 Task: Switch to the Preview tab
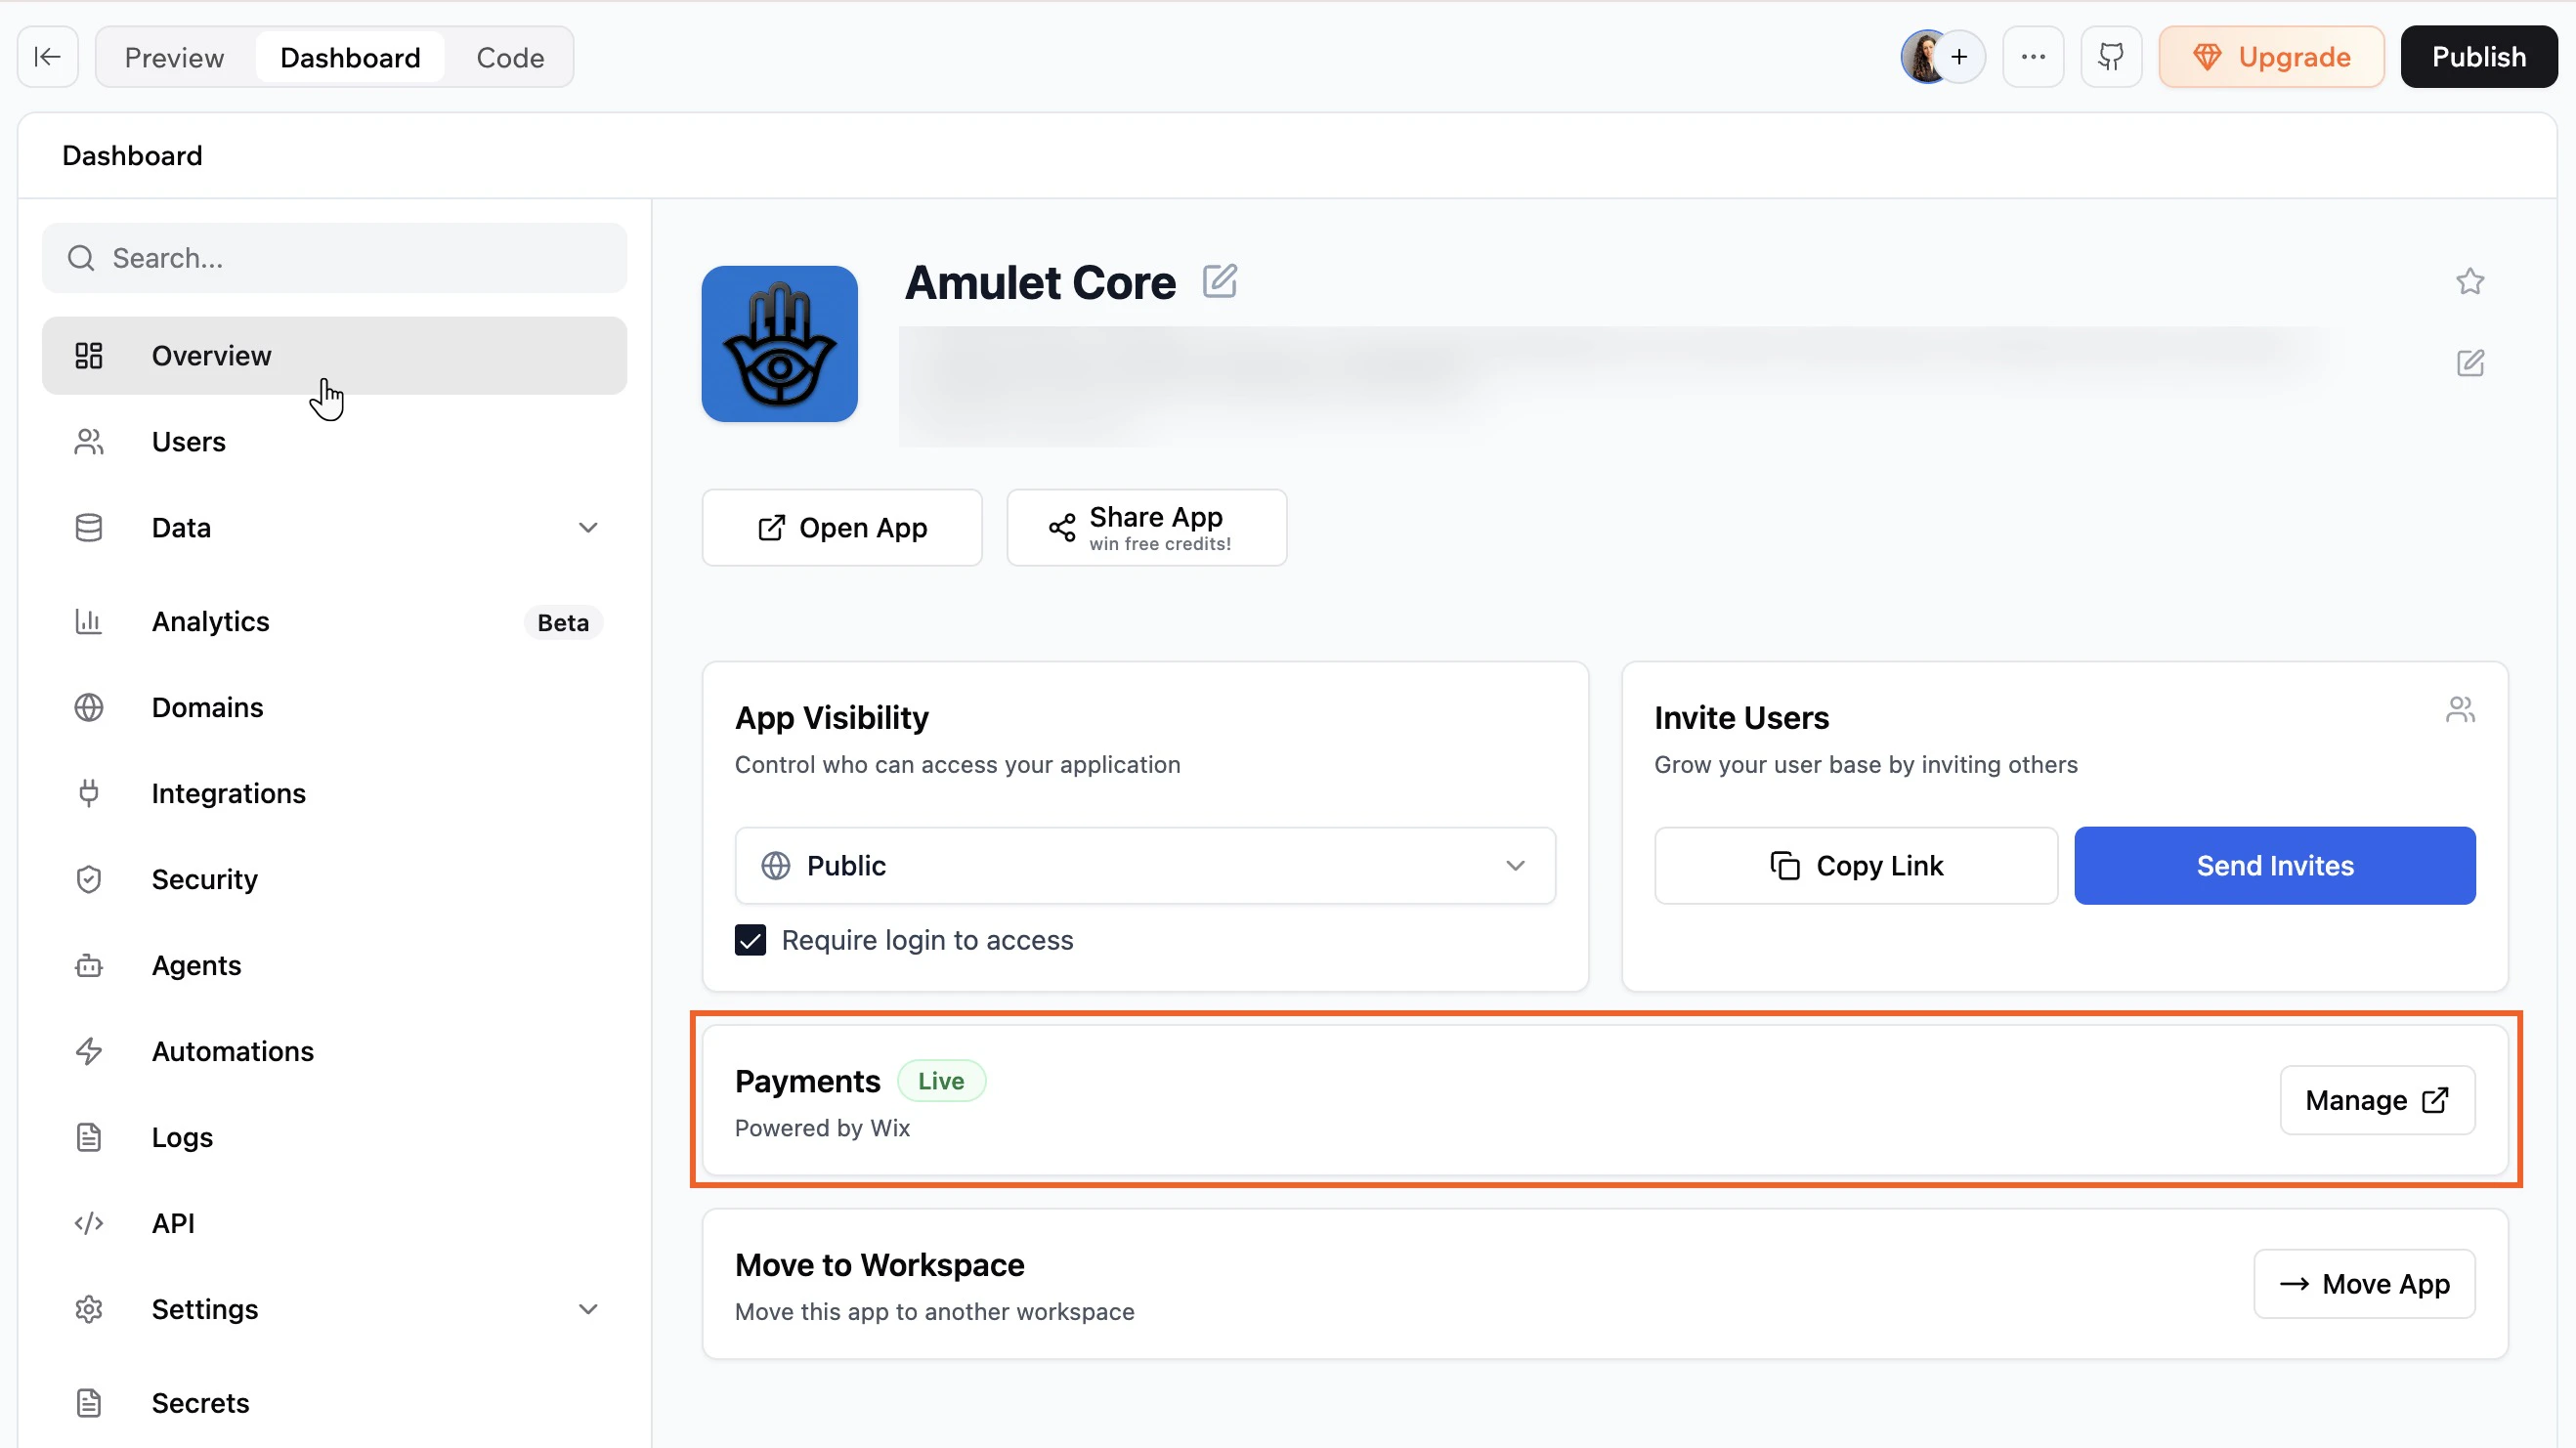click(175, 57)
